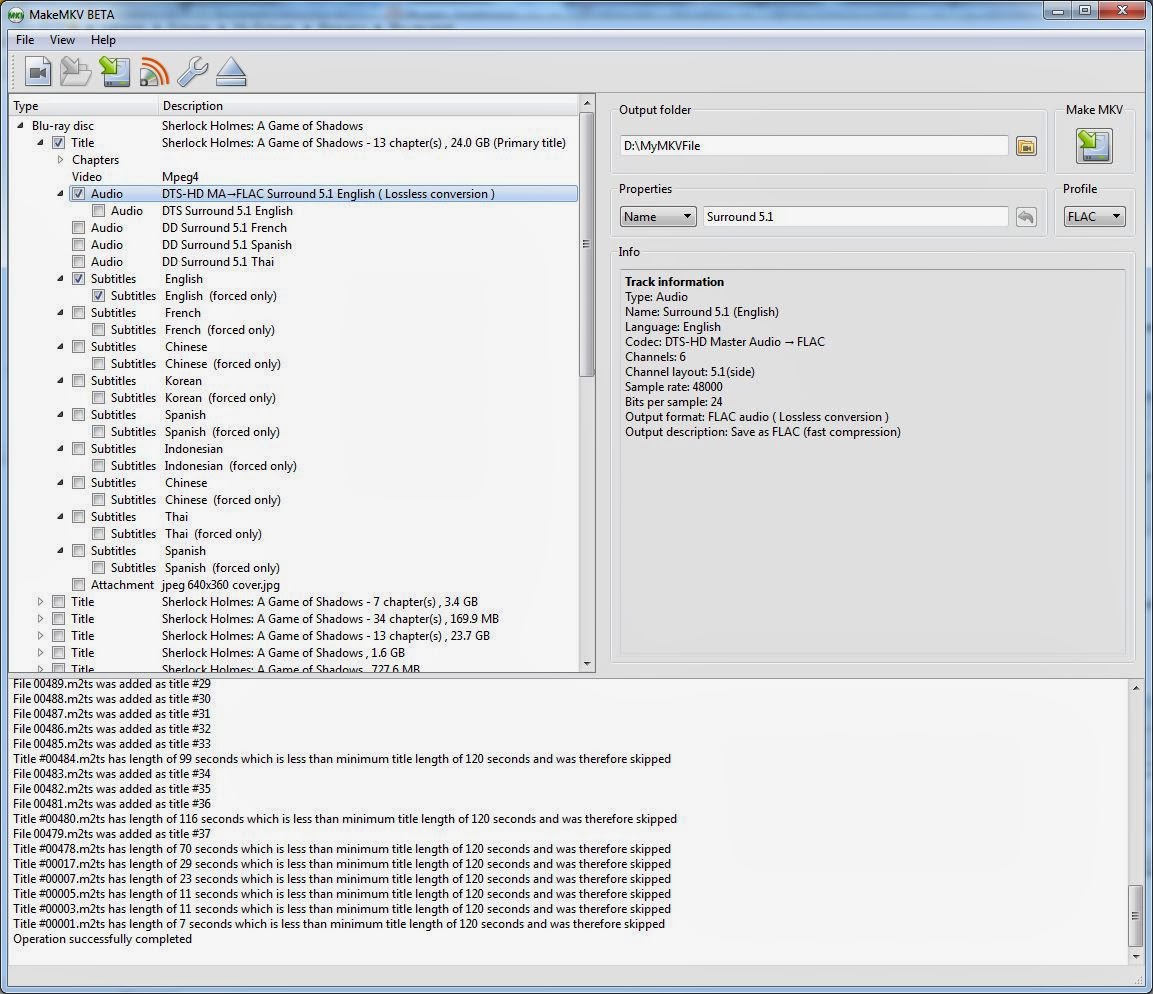Click the Eject disc toolbar icon
This screenshot has width=1153, height=994.
(x=232, y=71)
